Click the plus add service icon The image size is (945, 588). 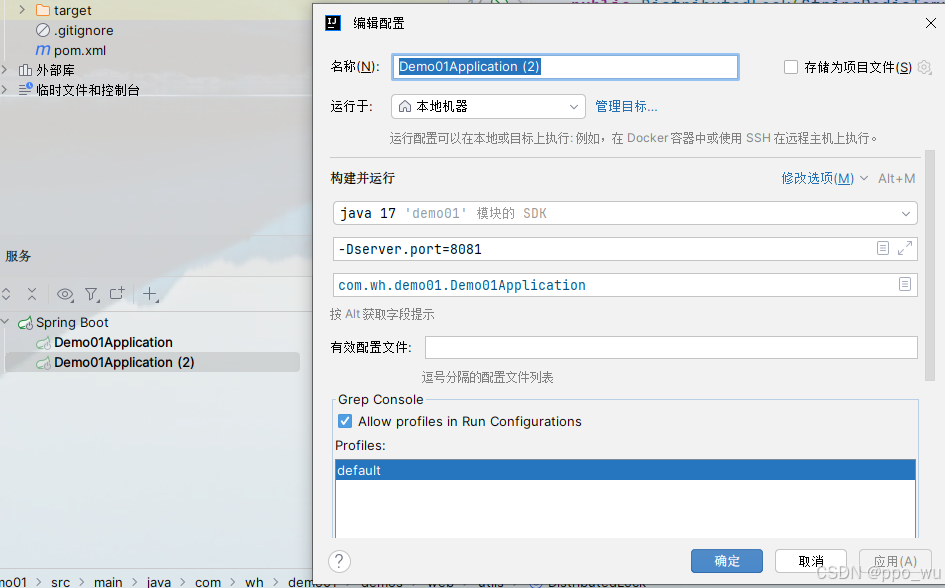(149, 294)
